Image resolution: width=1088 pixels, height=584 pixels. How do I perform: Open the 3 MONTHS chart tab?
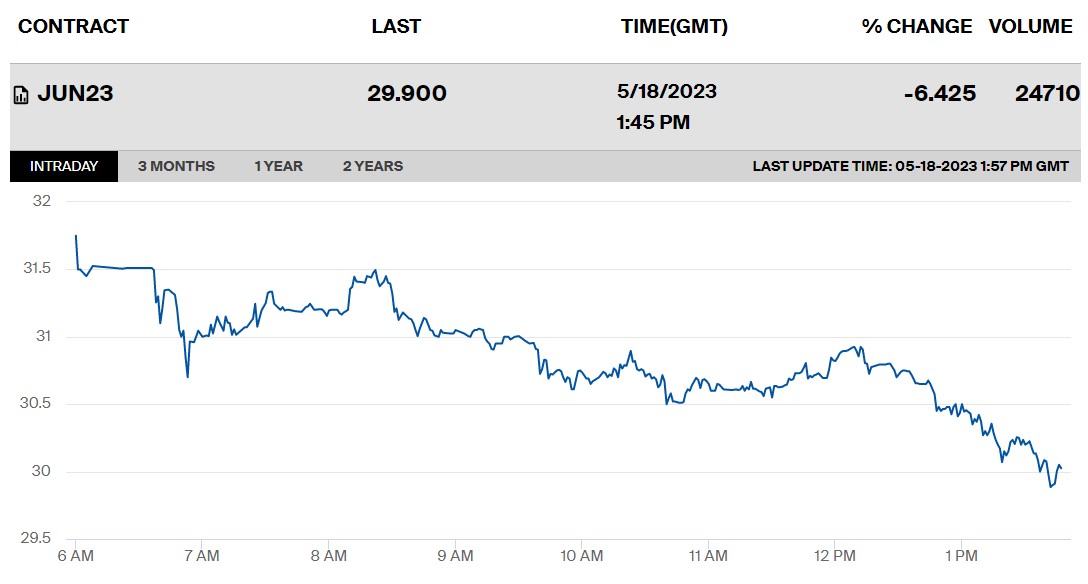pos(176,166)
